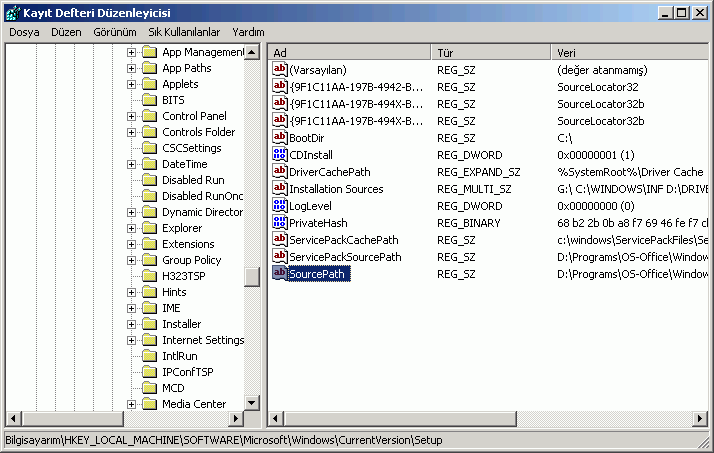Expand the Control Panel tree node

pos(131,116)
